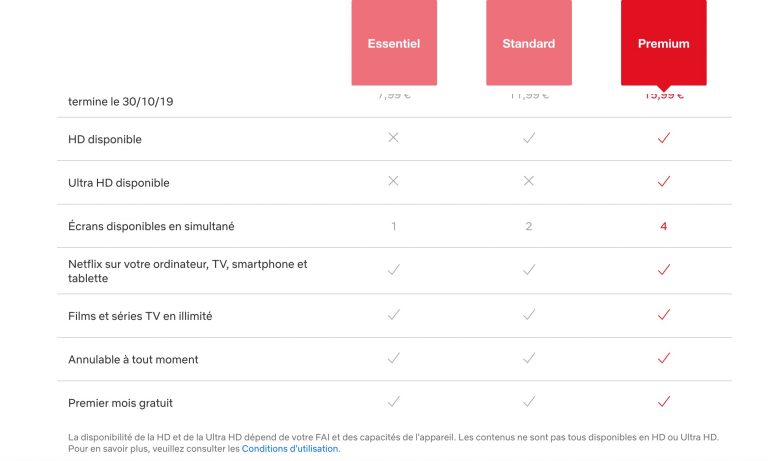Viewport: 768px width, 461px height.
Task: Click the Premium HD disponible red checkmark
Action: 663,138
